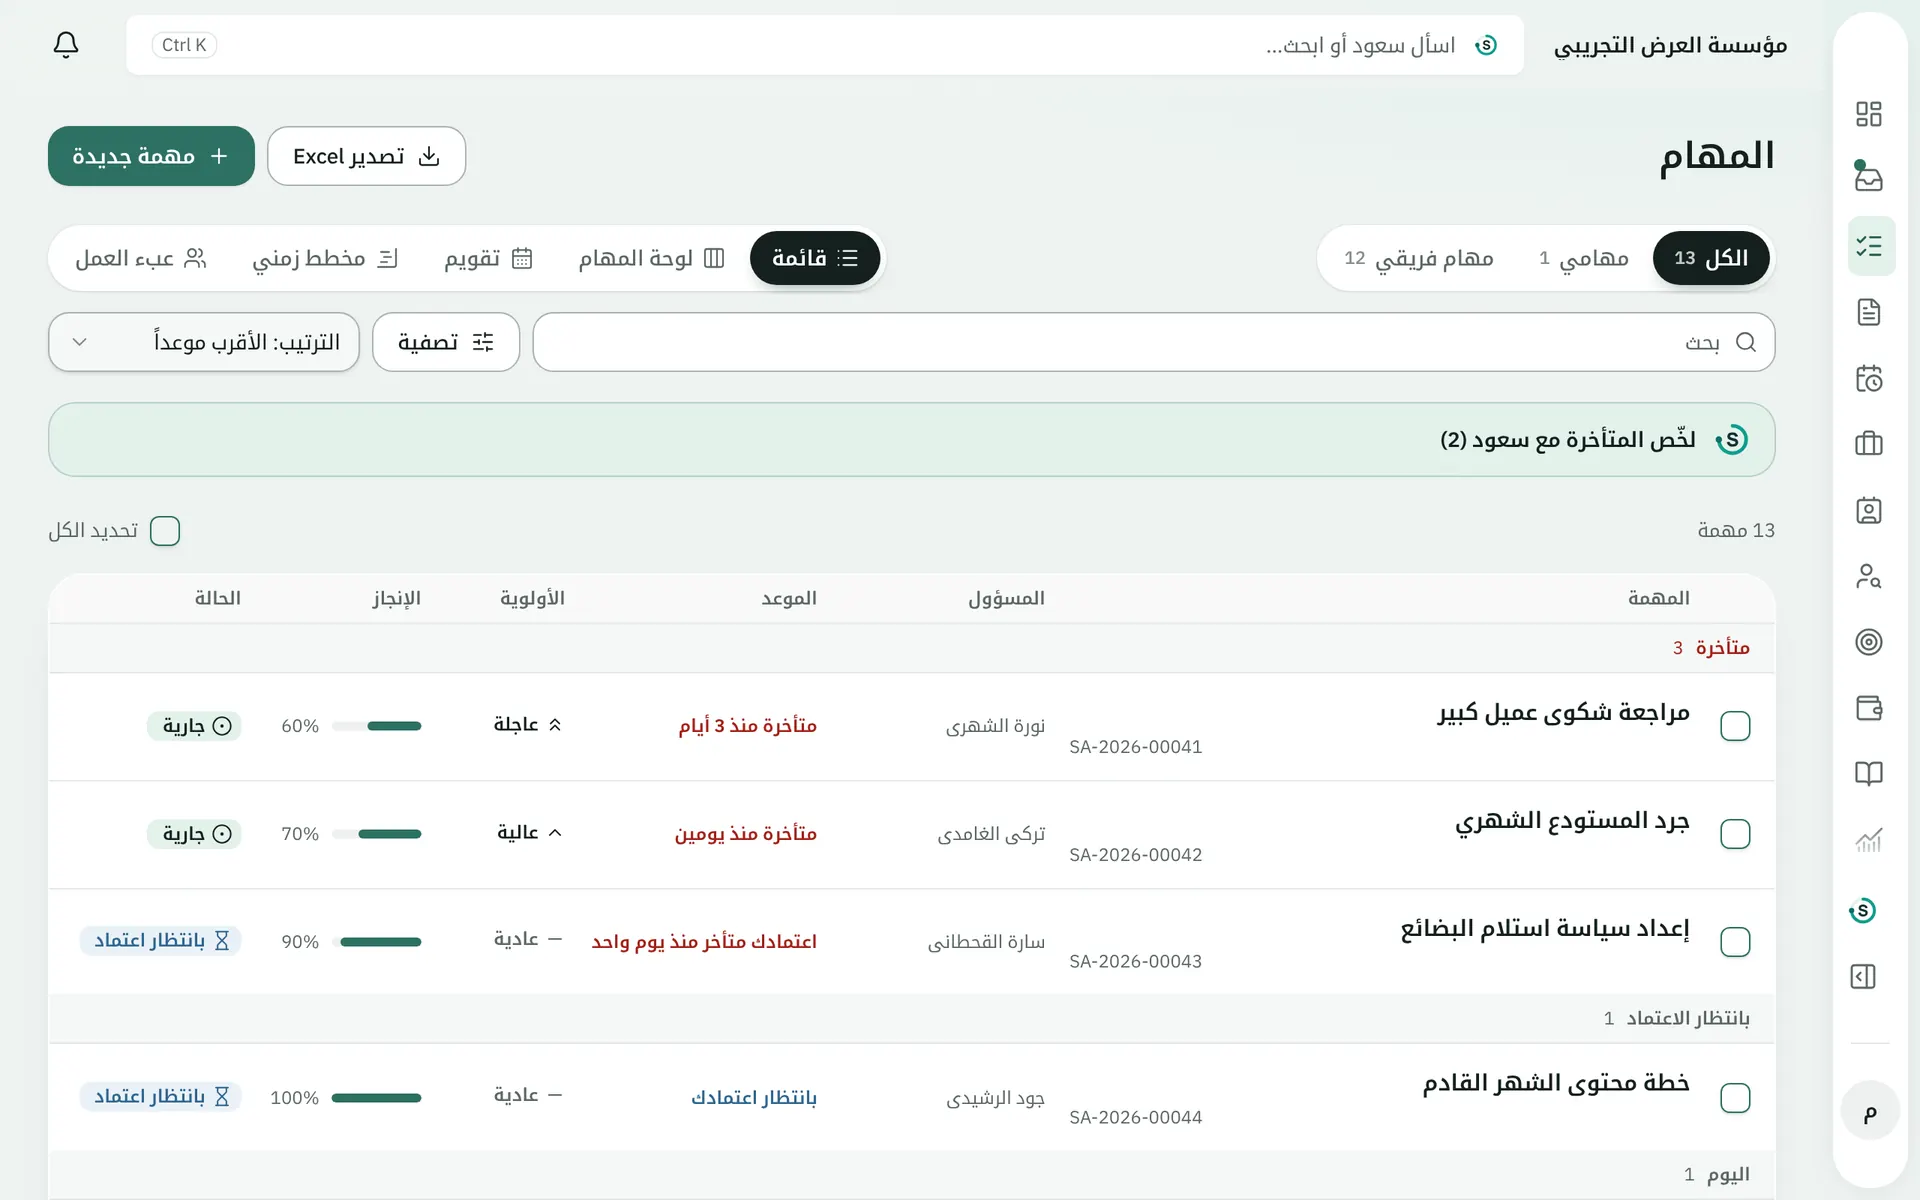Check task جرد المستودع الشهري

click(x=1735, y=834)
